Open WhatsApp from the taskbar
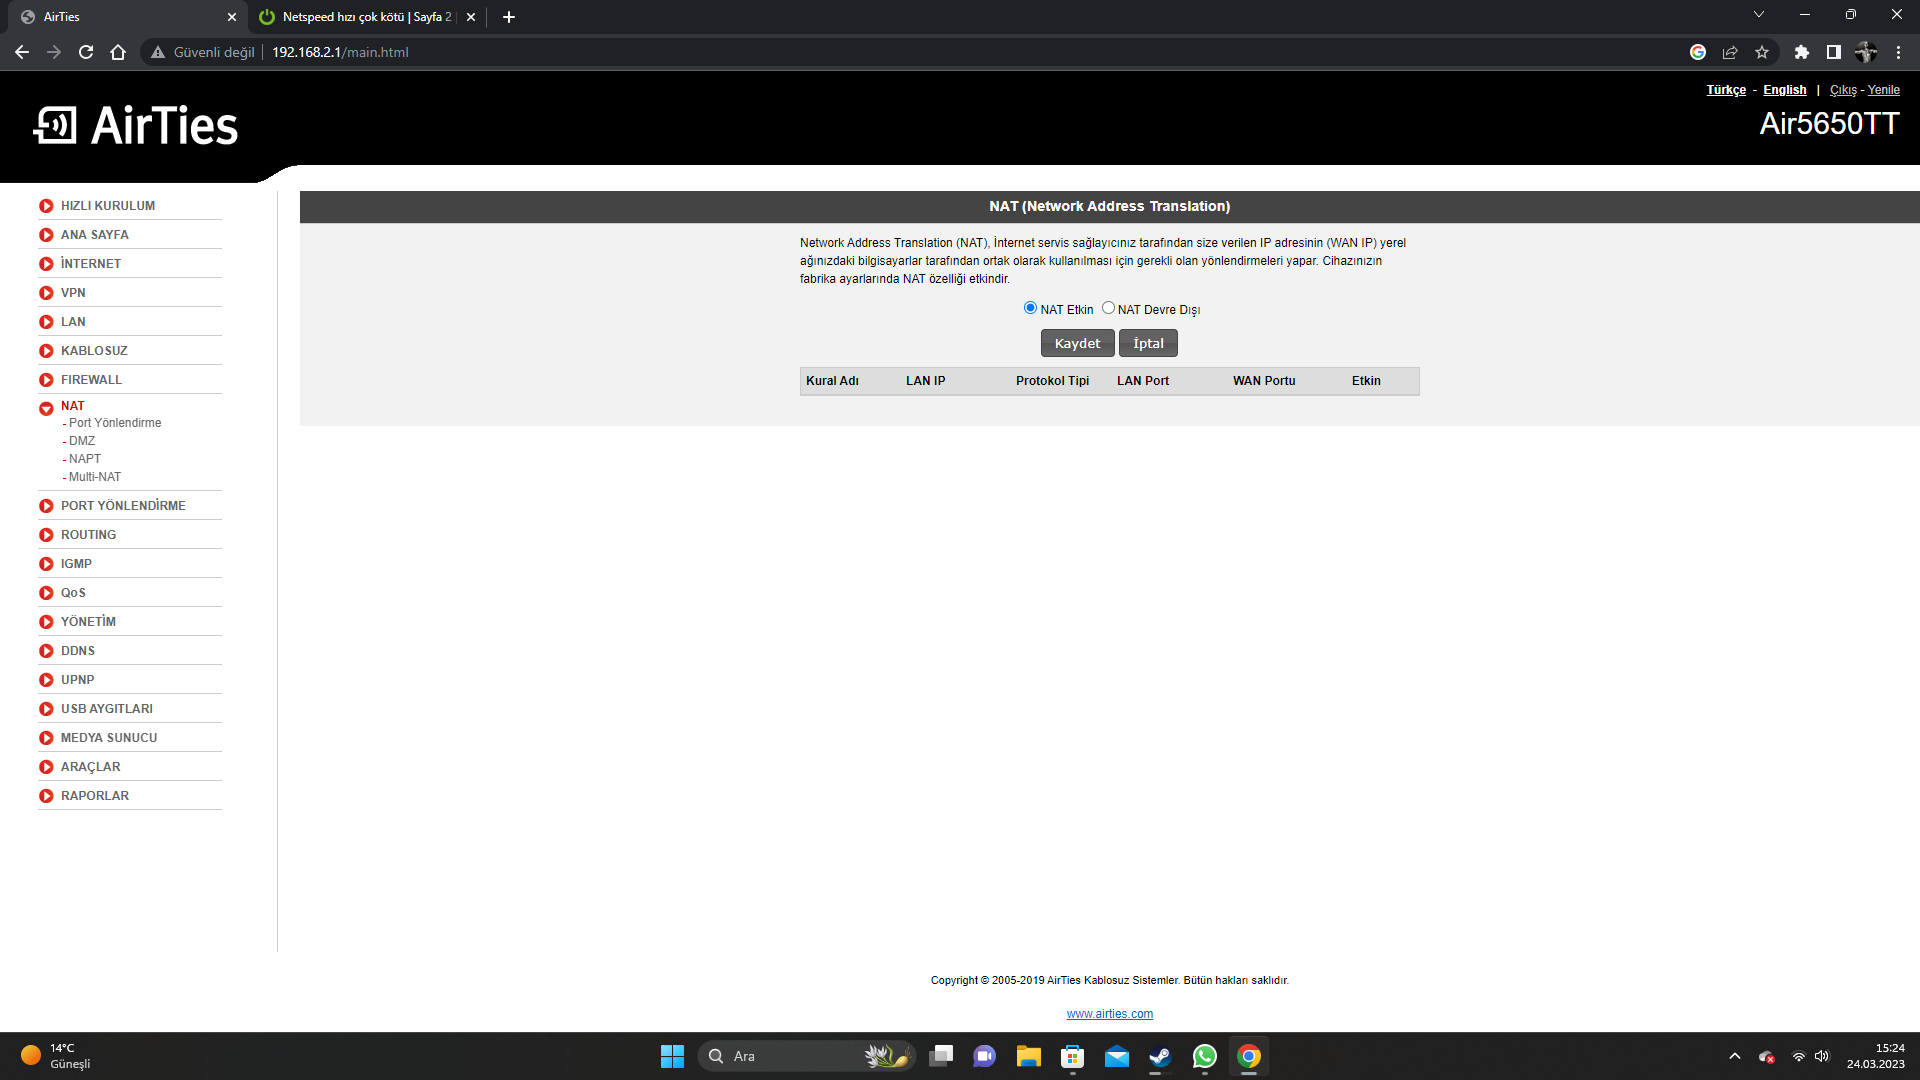The width and height of the screenshot is (1920, 1080). coord(1204,1056)
